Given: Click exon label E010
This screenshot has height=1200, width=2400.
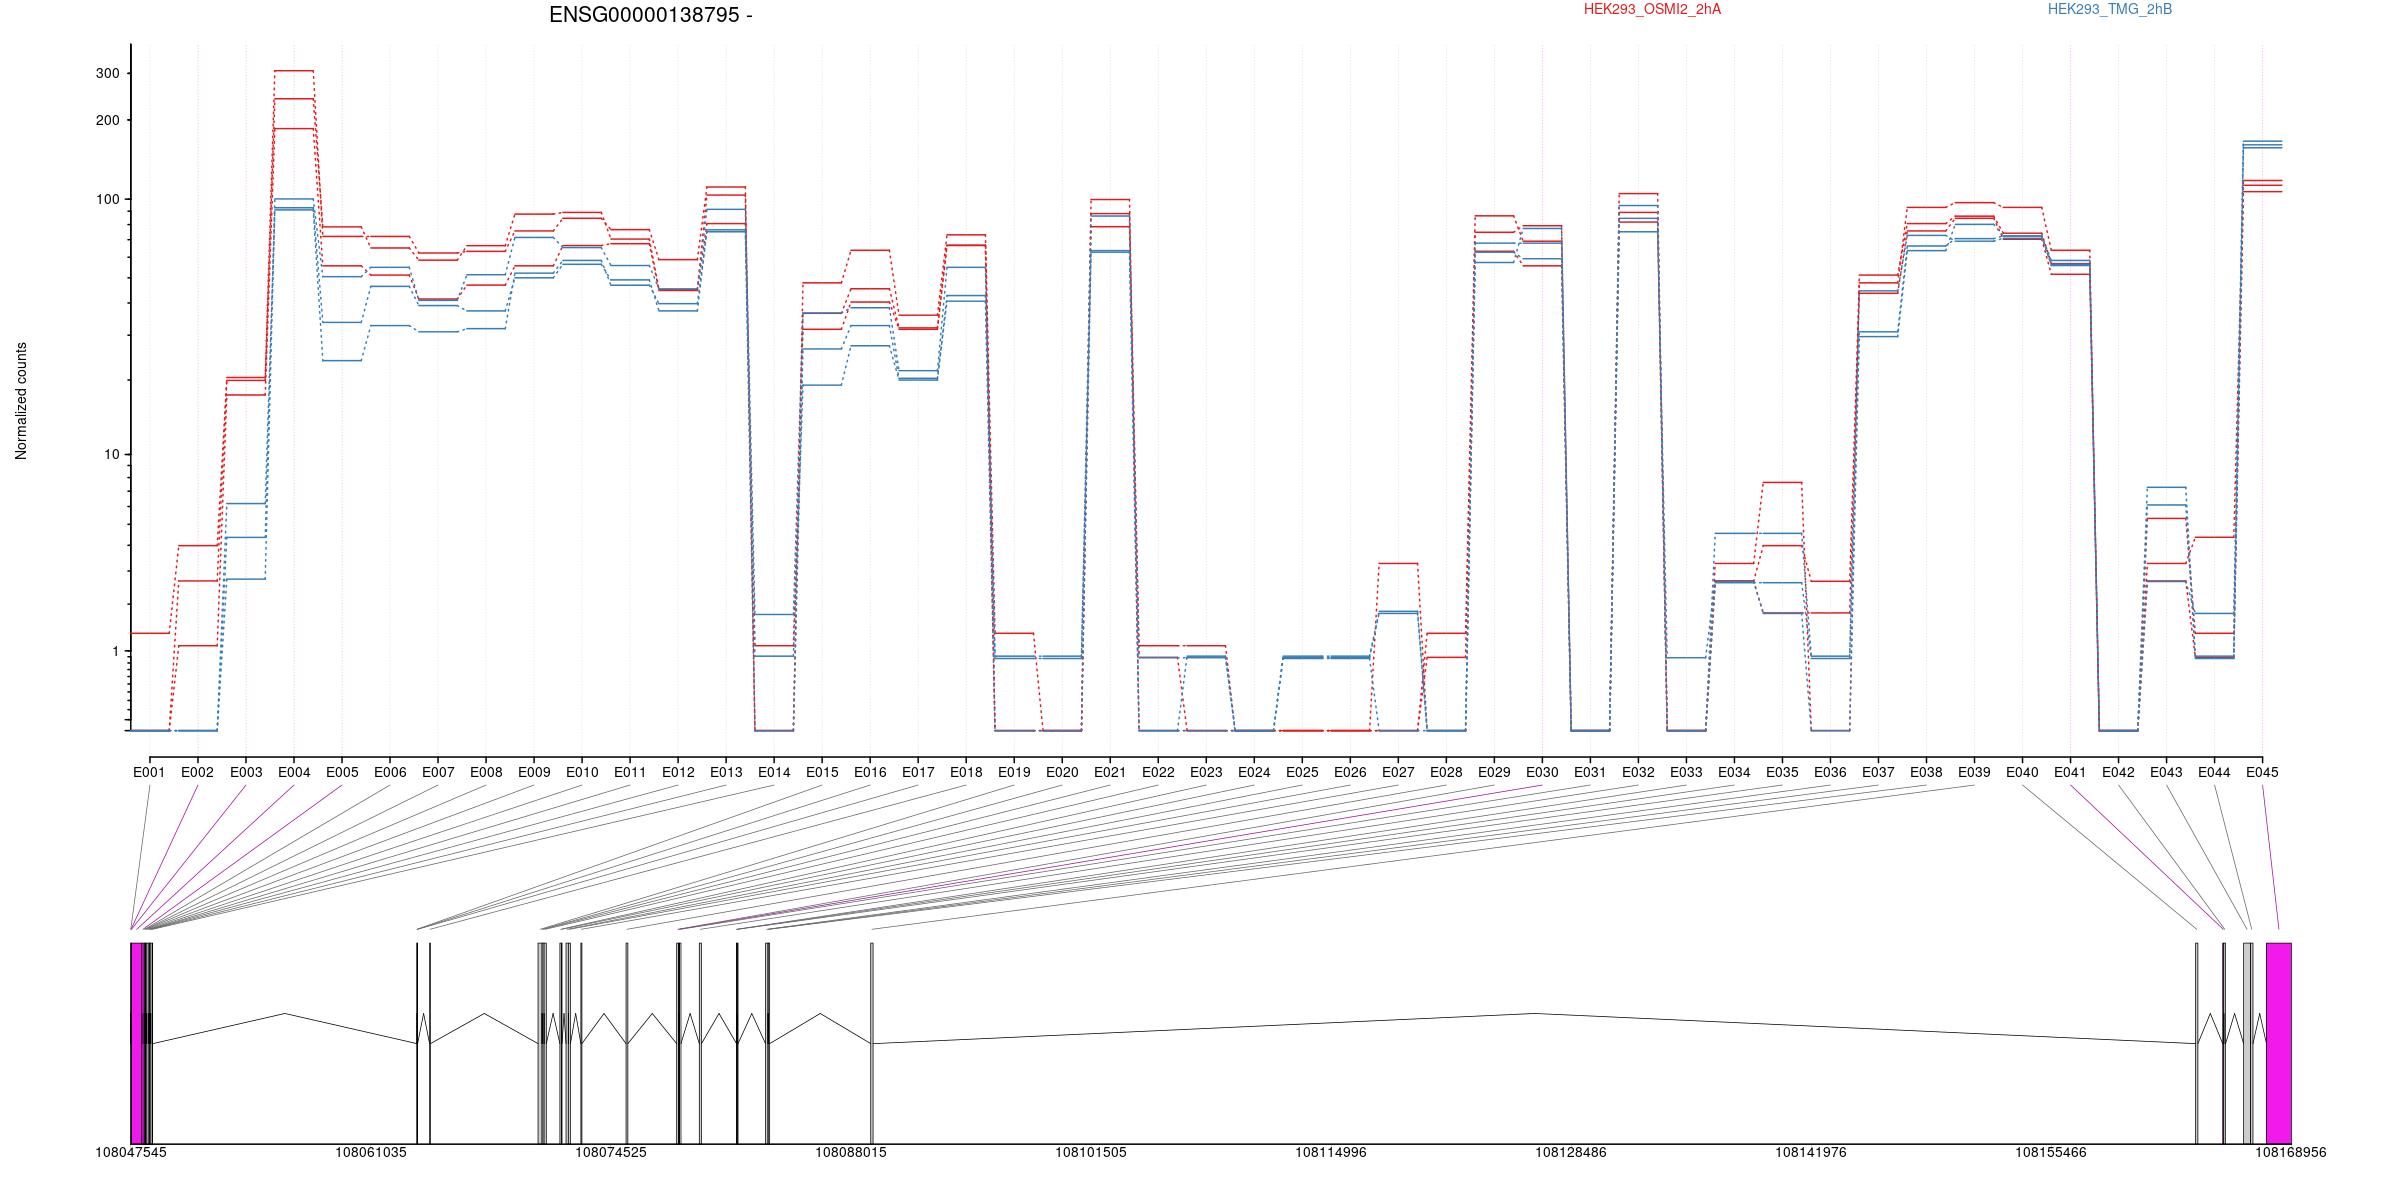Looking at the screenshot, I should [x=582, y=772].
